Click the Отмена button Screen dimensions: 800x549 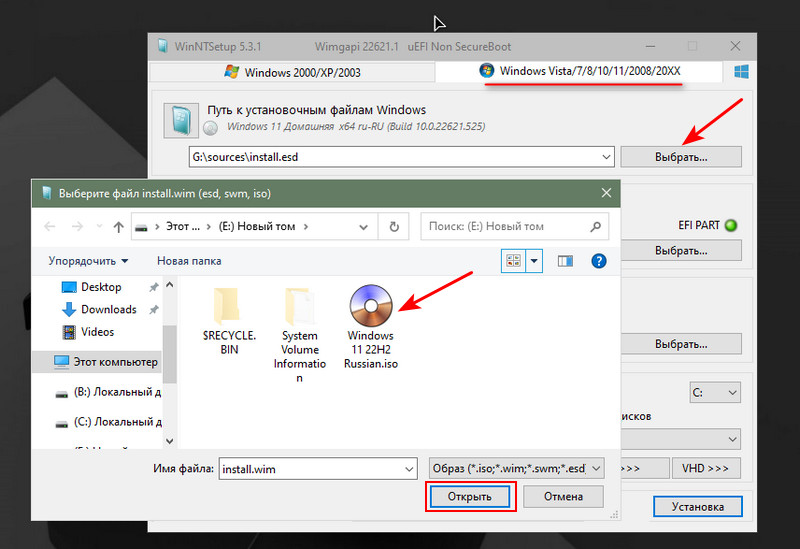coord(563,496)
